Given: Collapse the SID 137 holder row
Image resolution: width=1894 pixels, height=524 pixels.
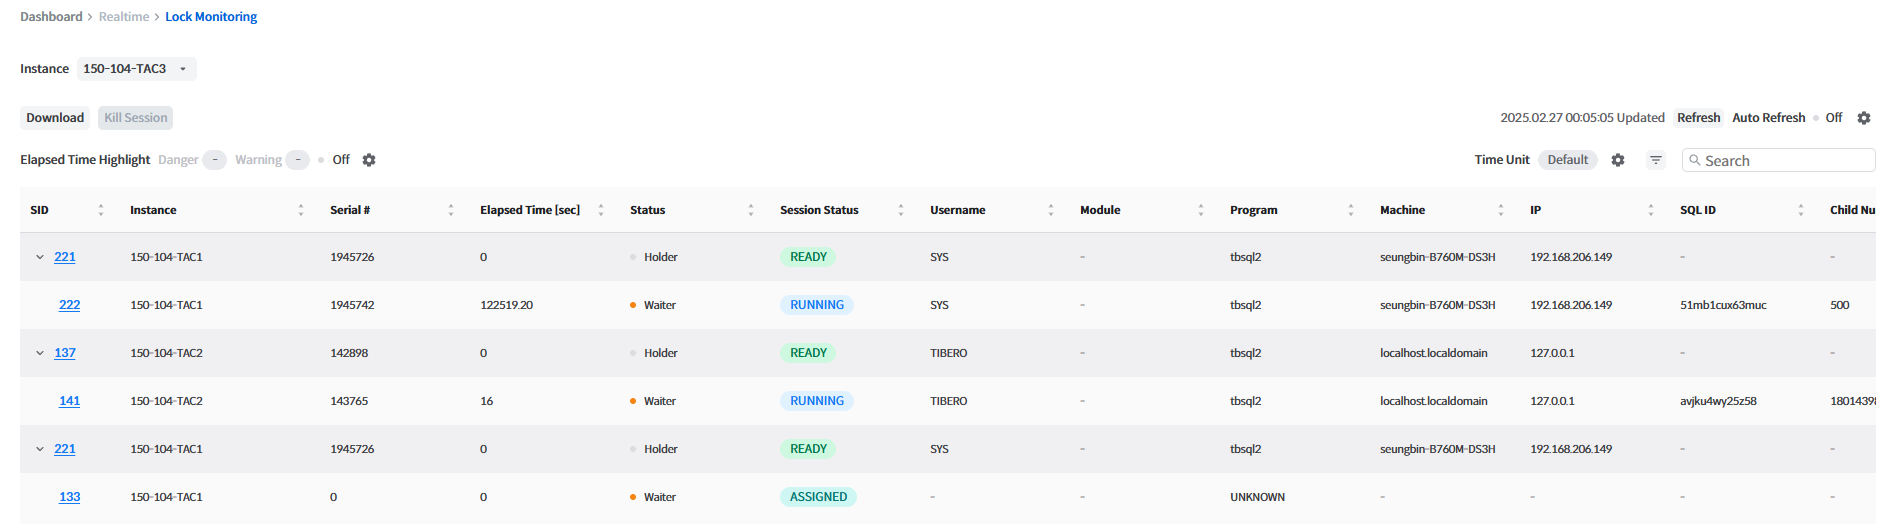Looking at the screenshot, I should (40, 353).
